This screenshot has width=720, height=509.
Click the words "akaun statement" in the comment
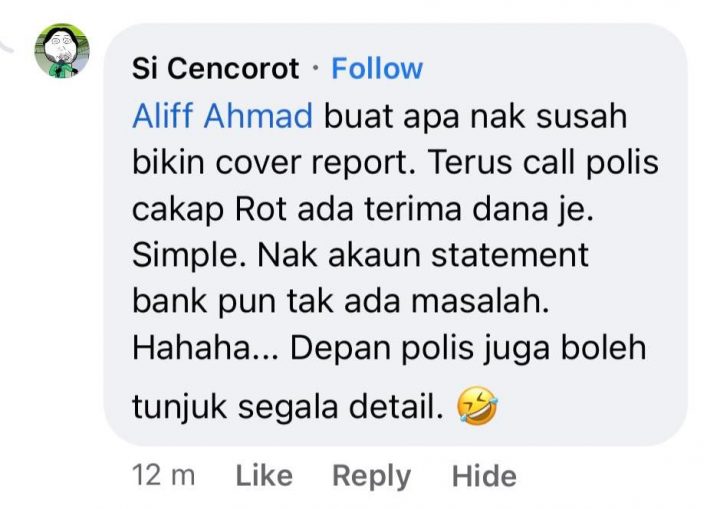tap(458, 255)
